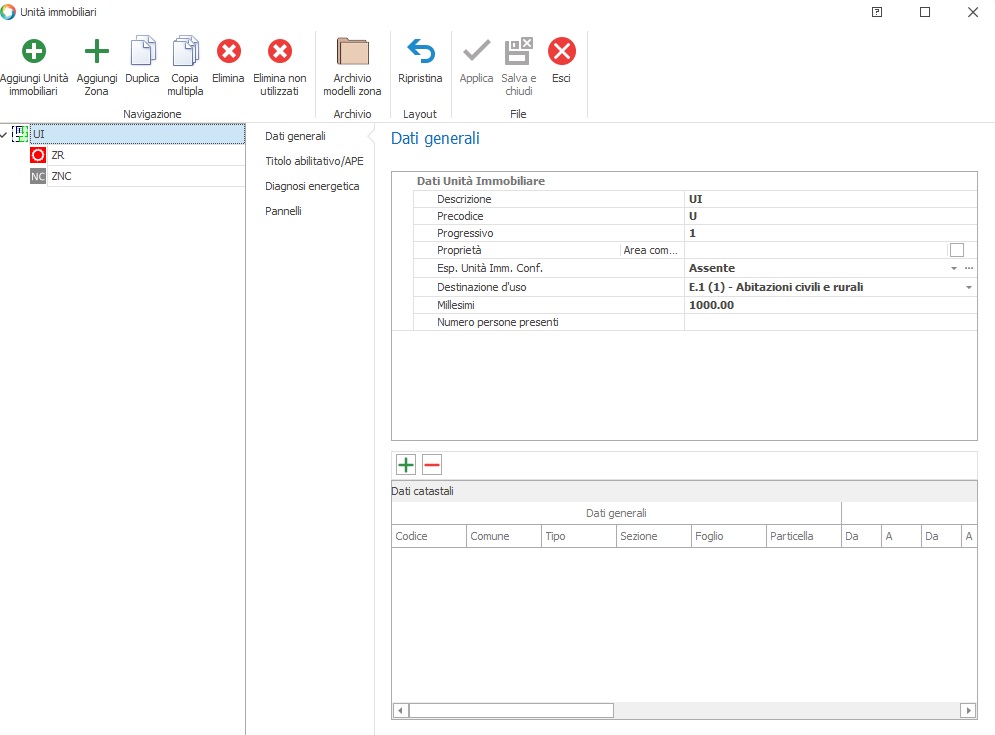Click the Aggiungi Unità immobiliari icon
This screenshot has width=995, height=735.
pos(34,52)
